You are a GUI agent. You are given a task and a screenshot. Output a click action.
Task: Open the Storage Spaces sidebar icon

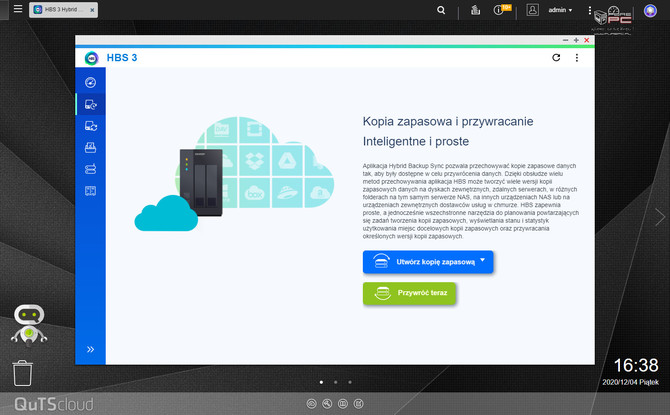click(x=90, y=169)
